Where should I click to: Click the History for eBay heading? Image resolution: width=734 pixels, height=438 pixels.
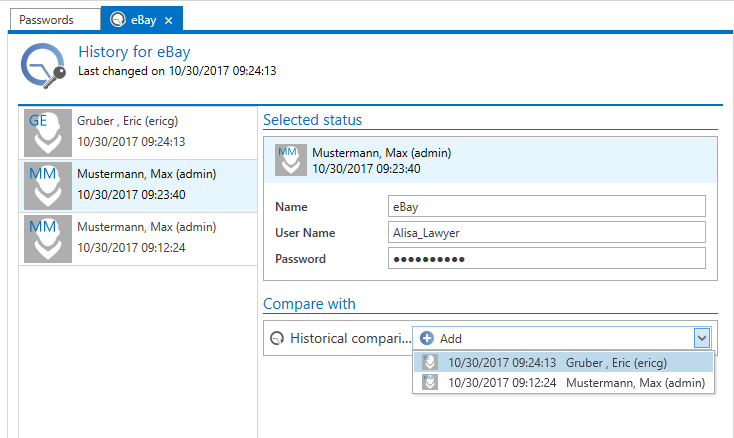click(134, 52)
